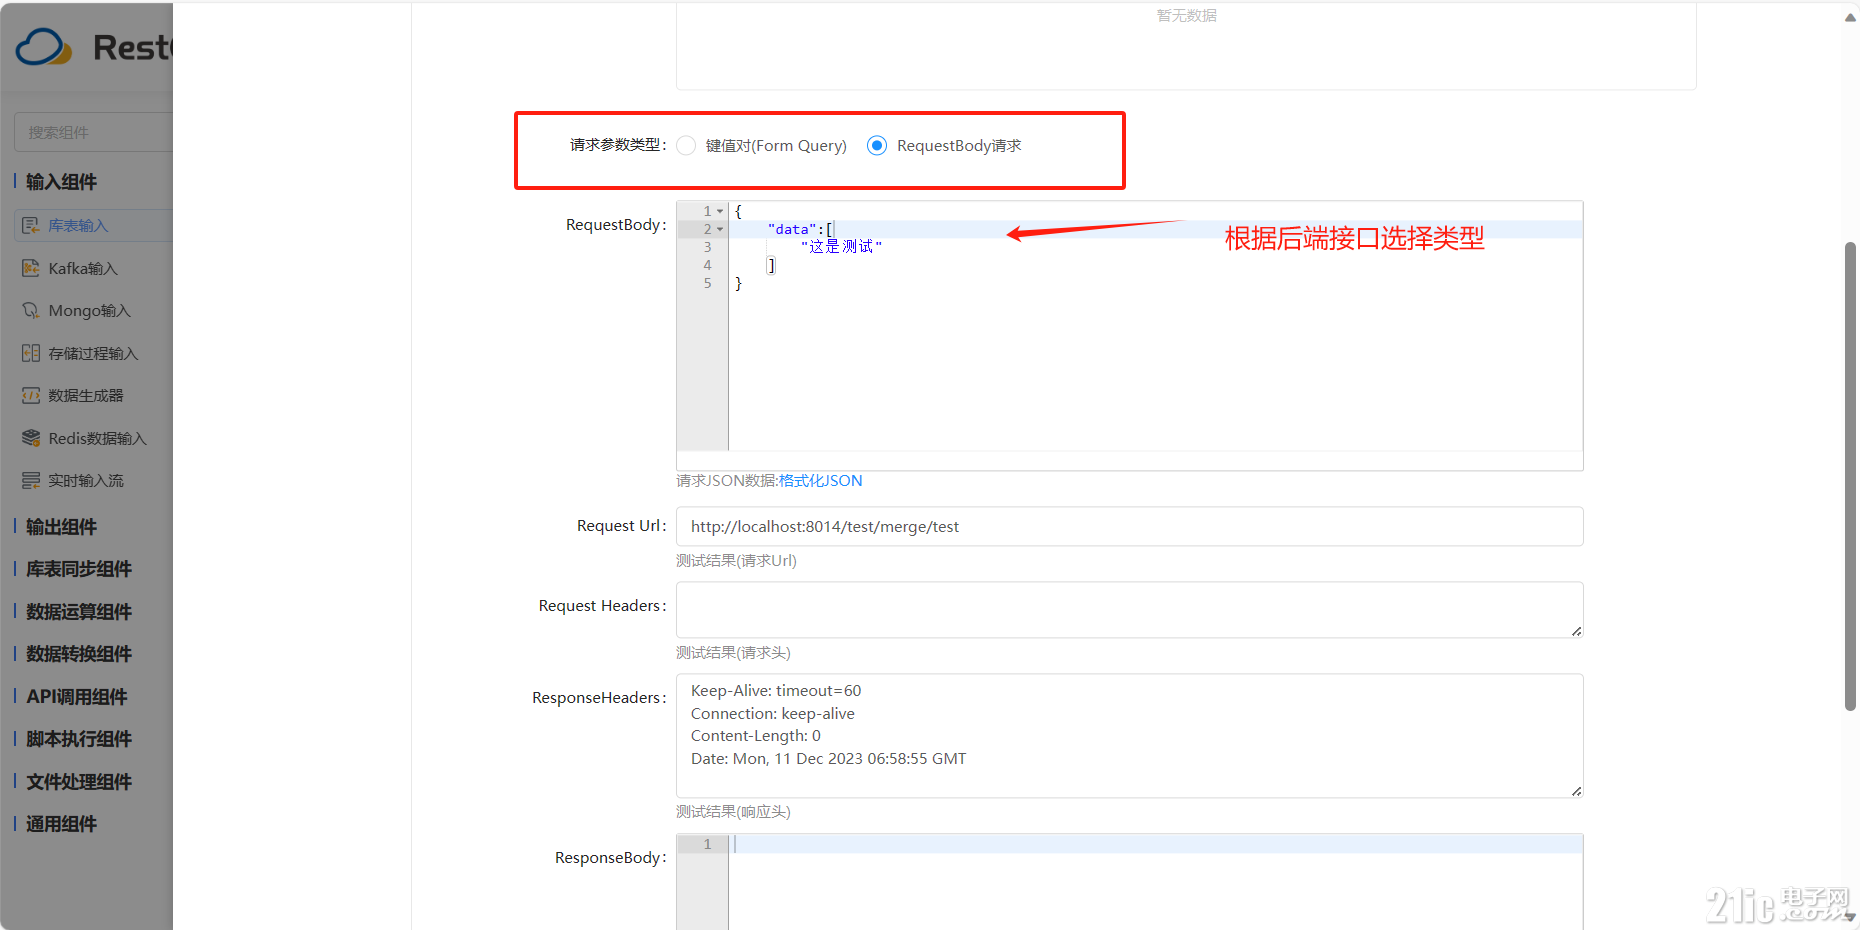Click the 数据生成器 component icon
This screenshot has width=1860, height=930.
(31, 396)
